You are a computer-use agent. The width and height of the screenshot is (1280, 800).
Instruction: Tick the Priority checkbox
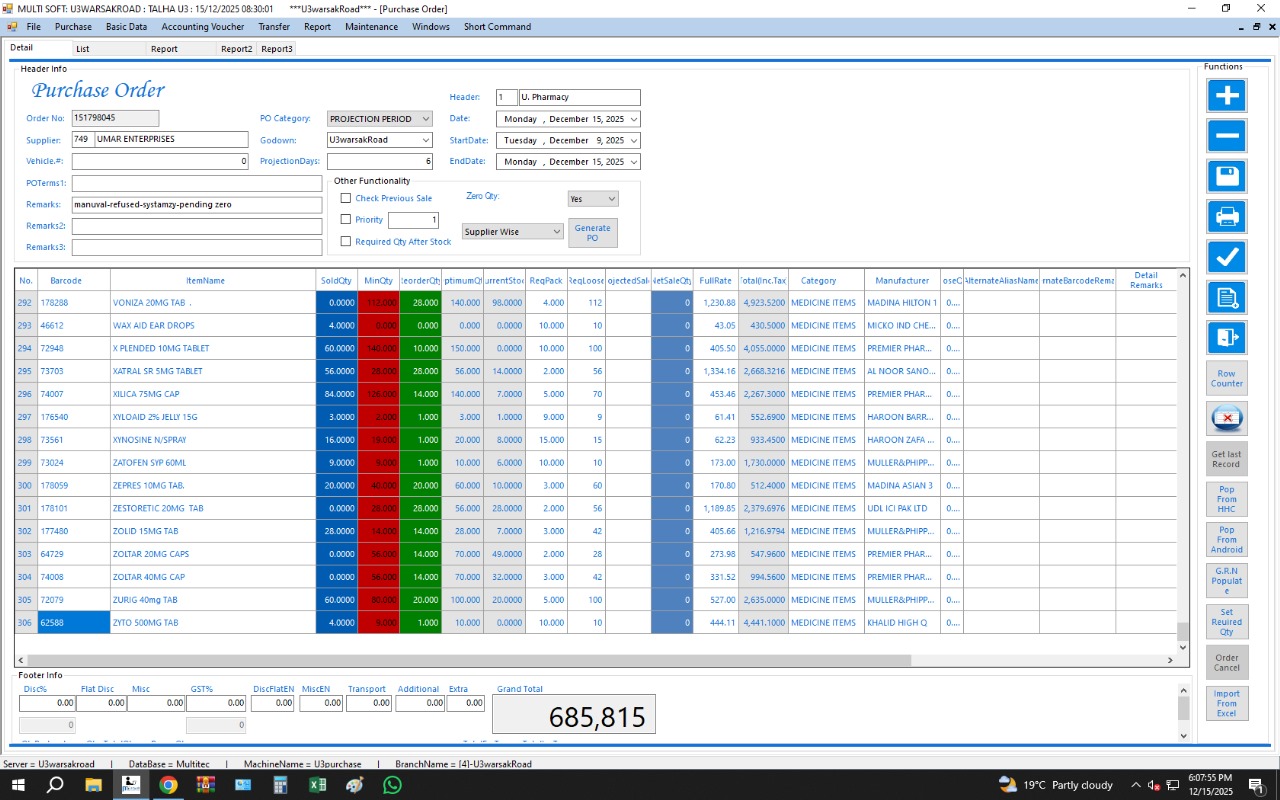click(346, 220)
